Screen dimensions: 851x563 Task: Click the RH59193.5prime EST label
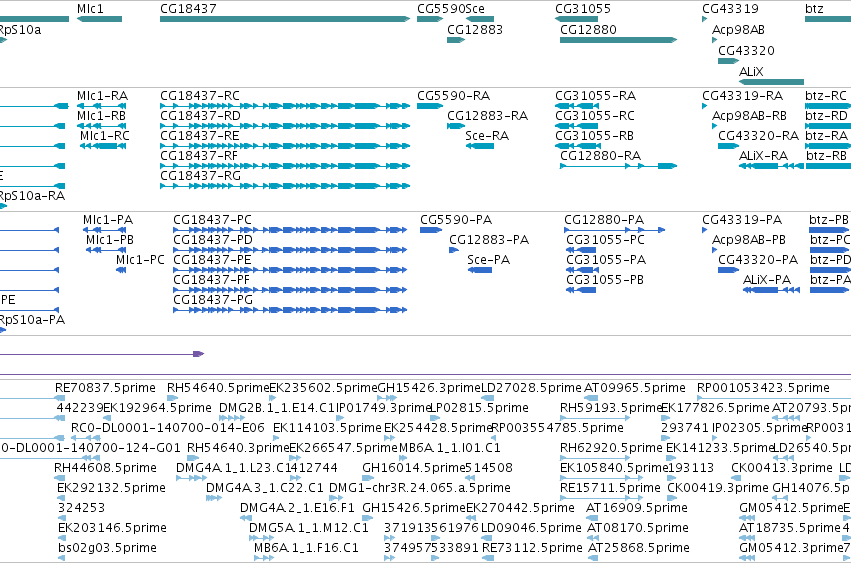click(x=611, y=408)
